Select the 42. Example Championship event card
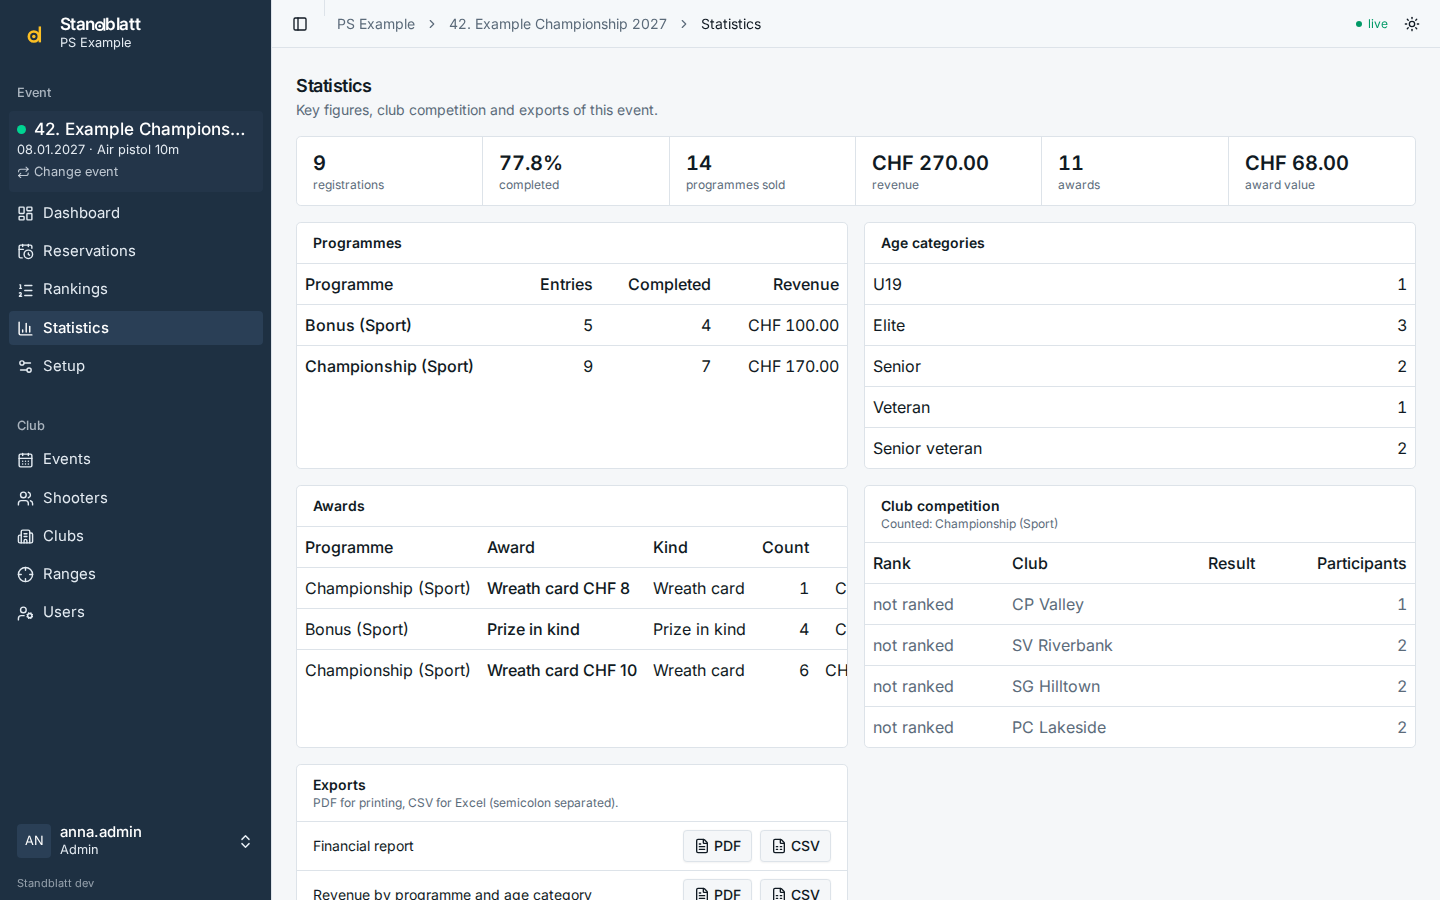 coord(136,151)
